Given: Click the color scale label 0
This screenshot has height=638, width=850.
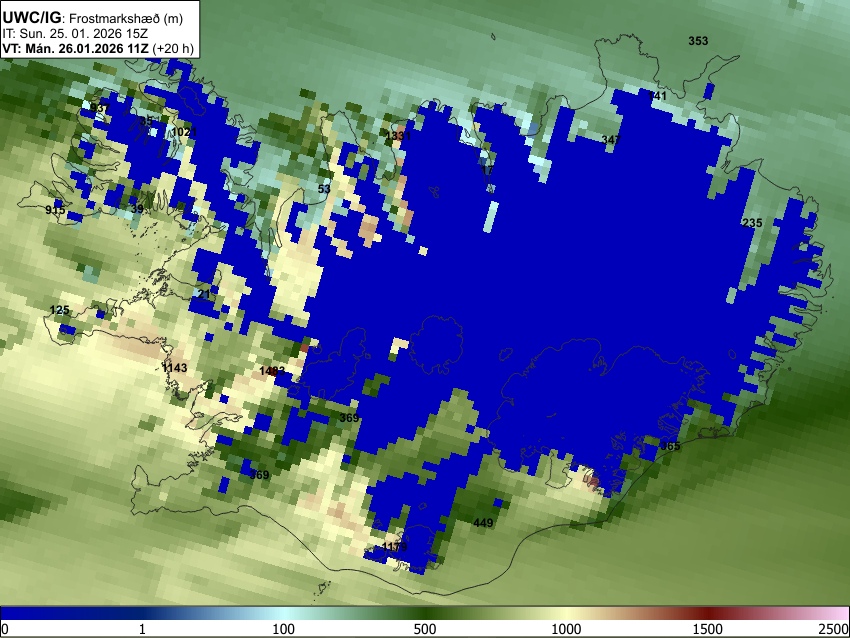Looking at the screenshot, I should click(x=5, y=629).
